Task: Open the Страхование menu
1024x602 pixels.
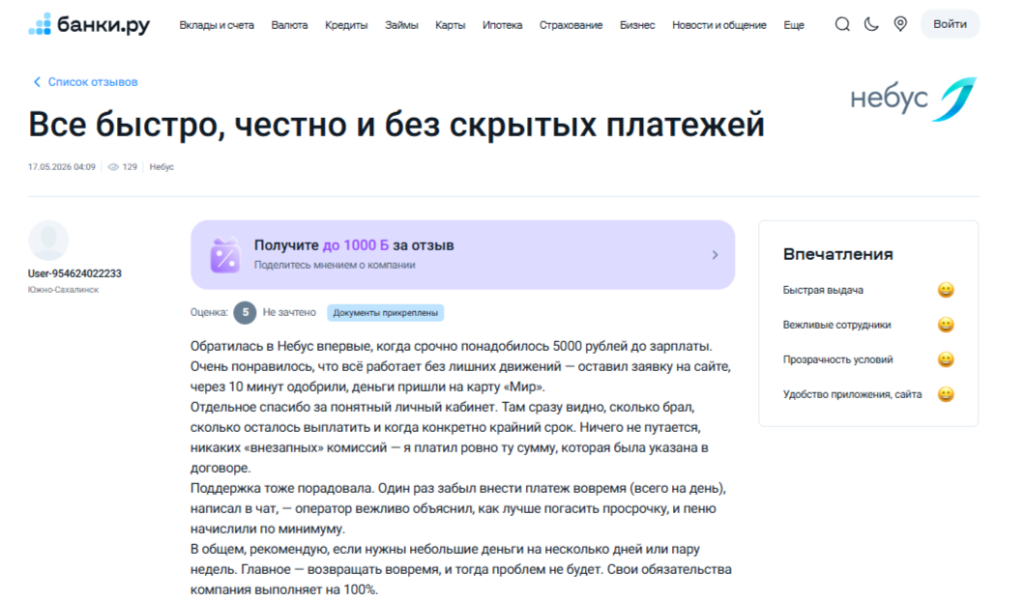Action: pyautogui.click(x=571, y=25)
